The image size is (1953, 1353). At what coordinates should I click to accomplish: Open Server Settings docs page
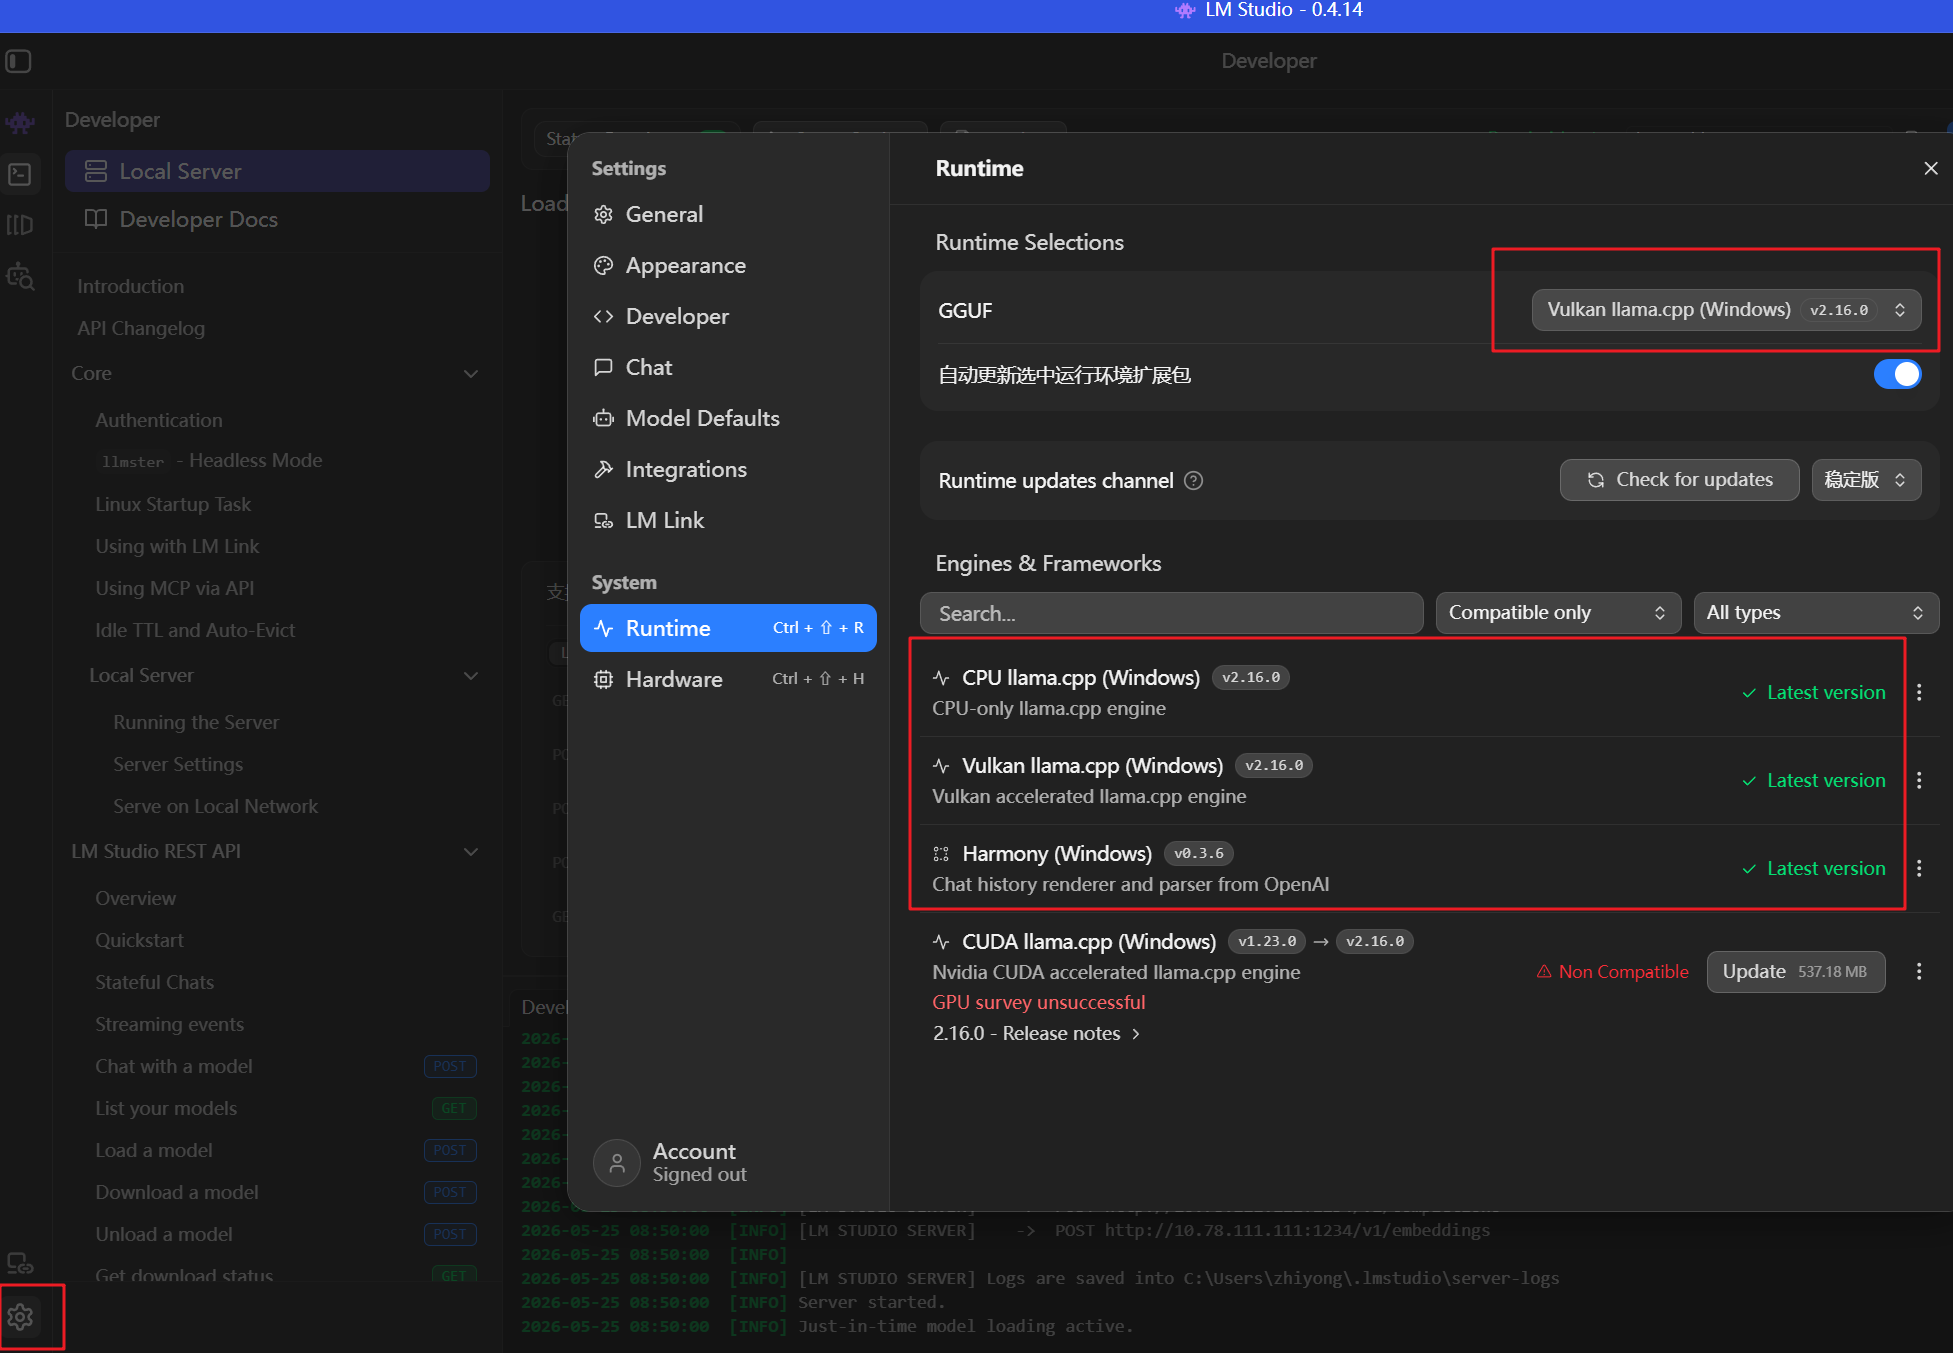[178, 764]
